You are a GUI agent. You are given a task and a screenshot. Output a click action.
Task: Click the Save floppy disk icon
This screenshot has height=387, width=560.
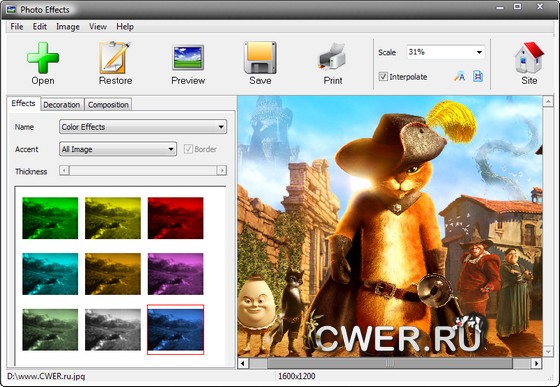tap(260, 57)
